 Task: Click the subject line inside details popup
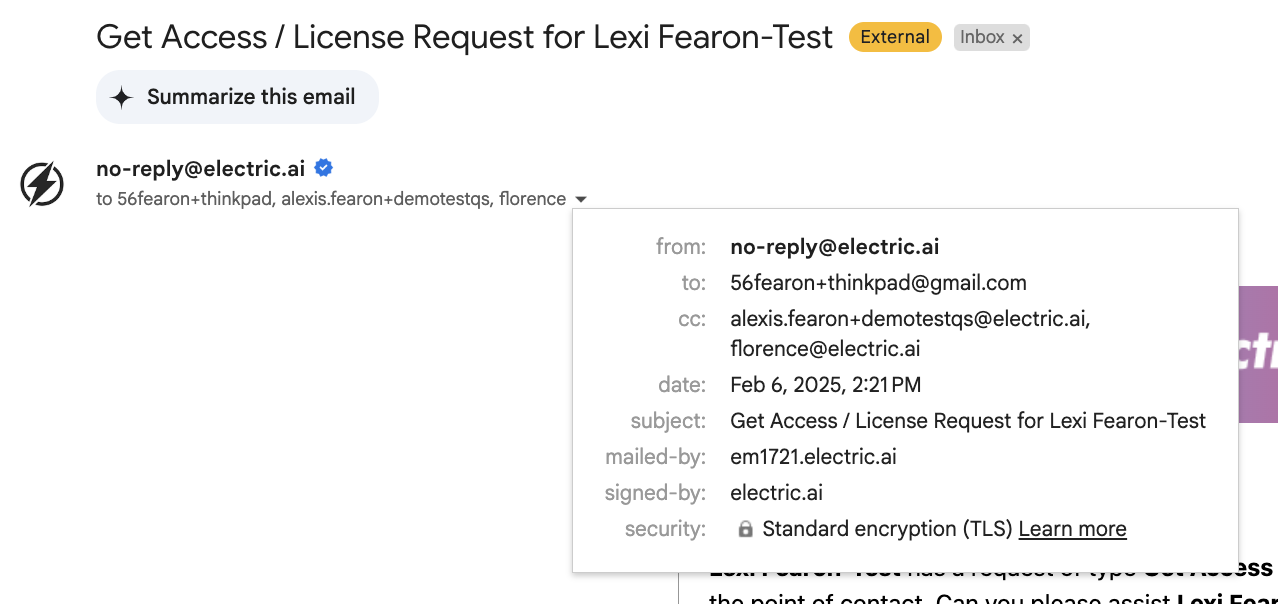[968, 421]
